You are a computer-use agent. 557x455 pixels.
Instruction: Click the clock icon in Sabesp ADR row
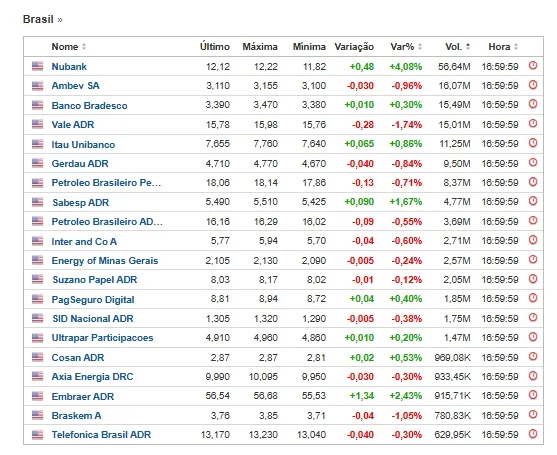[x=533, y=201]
